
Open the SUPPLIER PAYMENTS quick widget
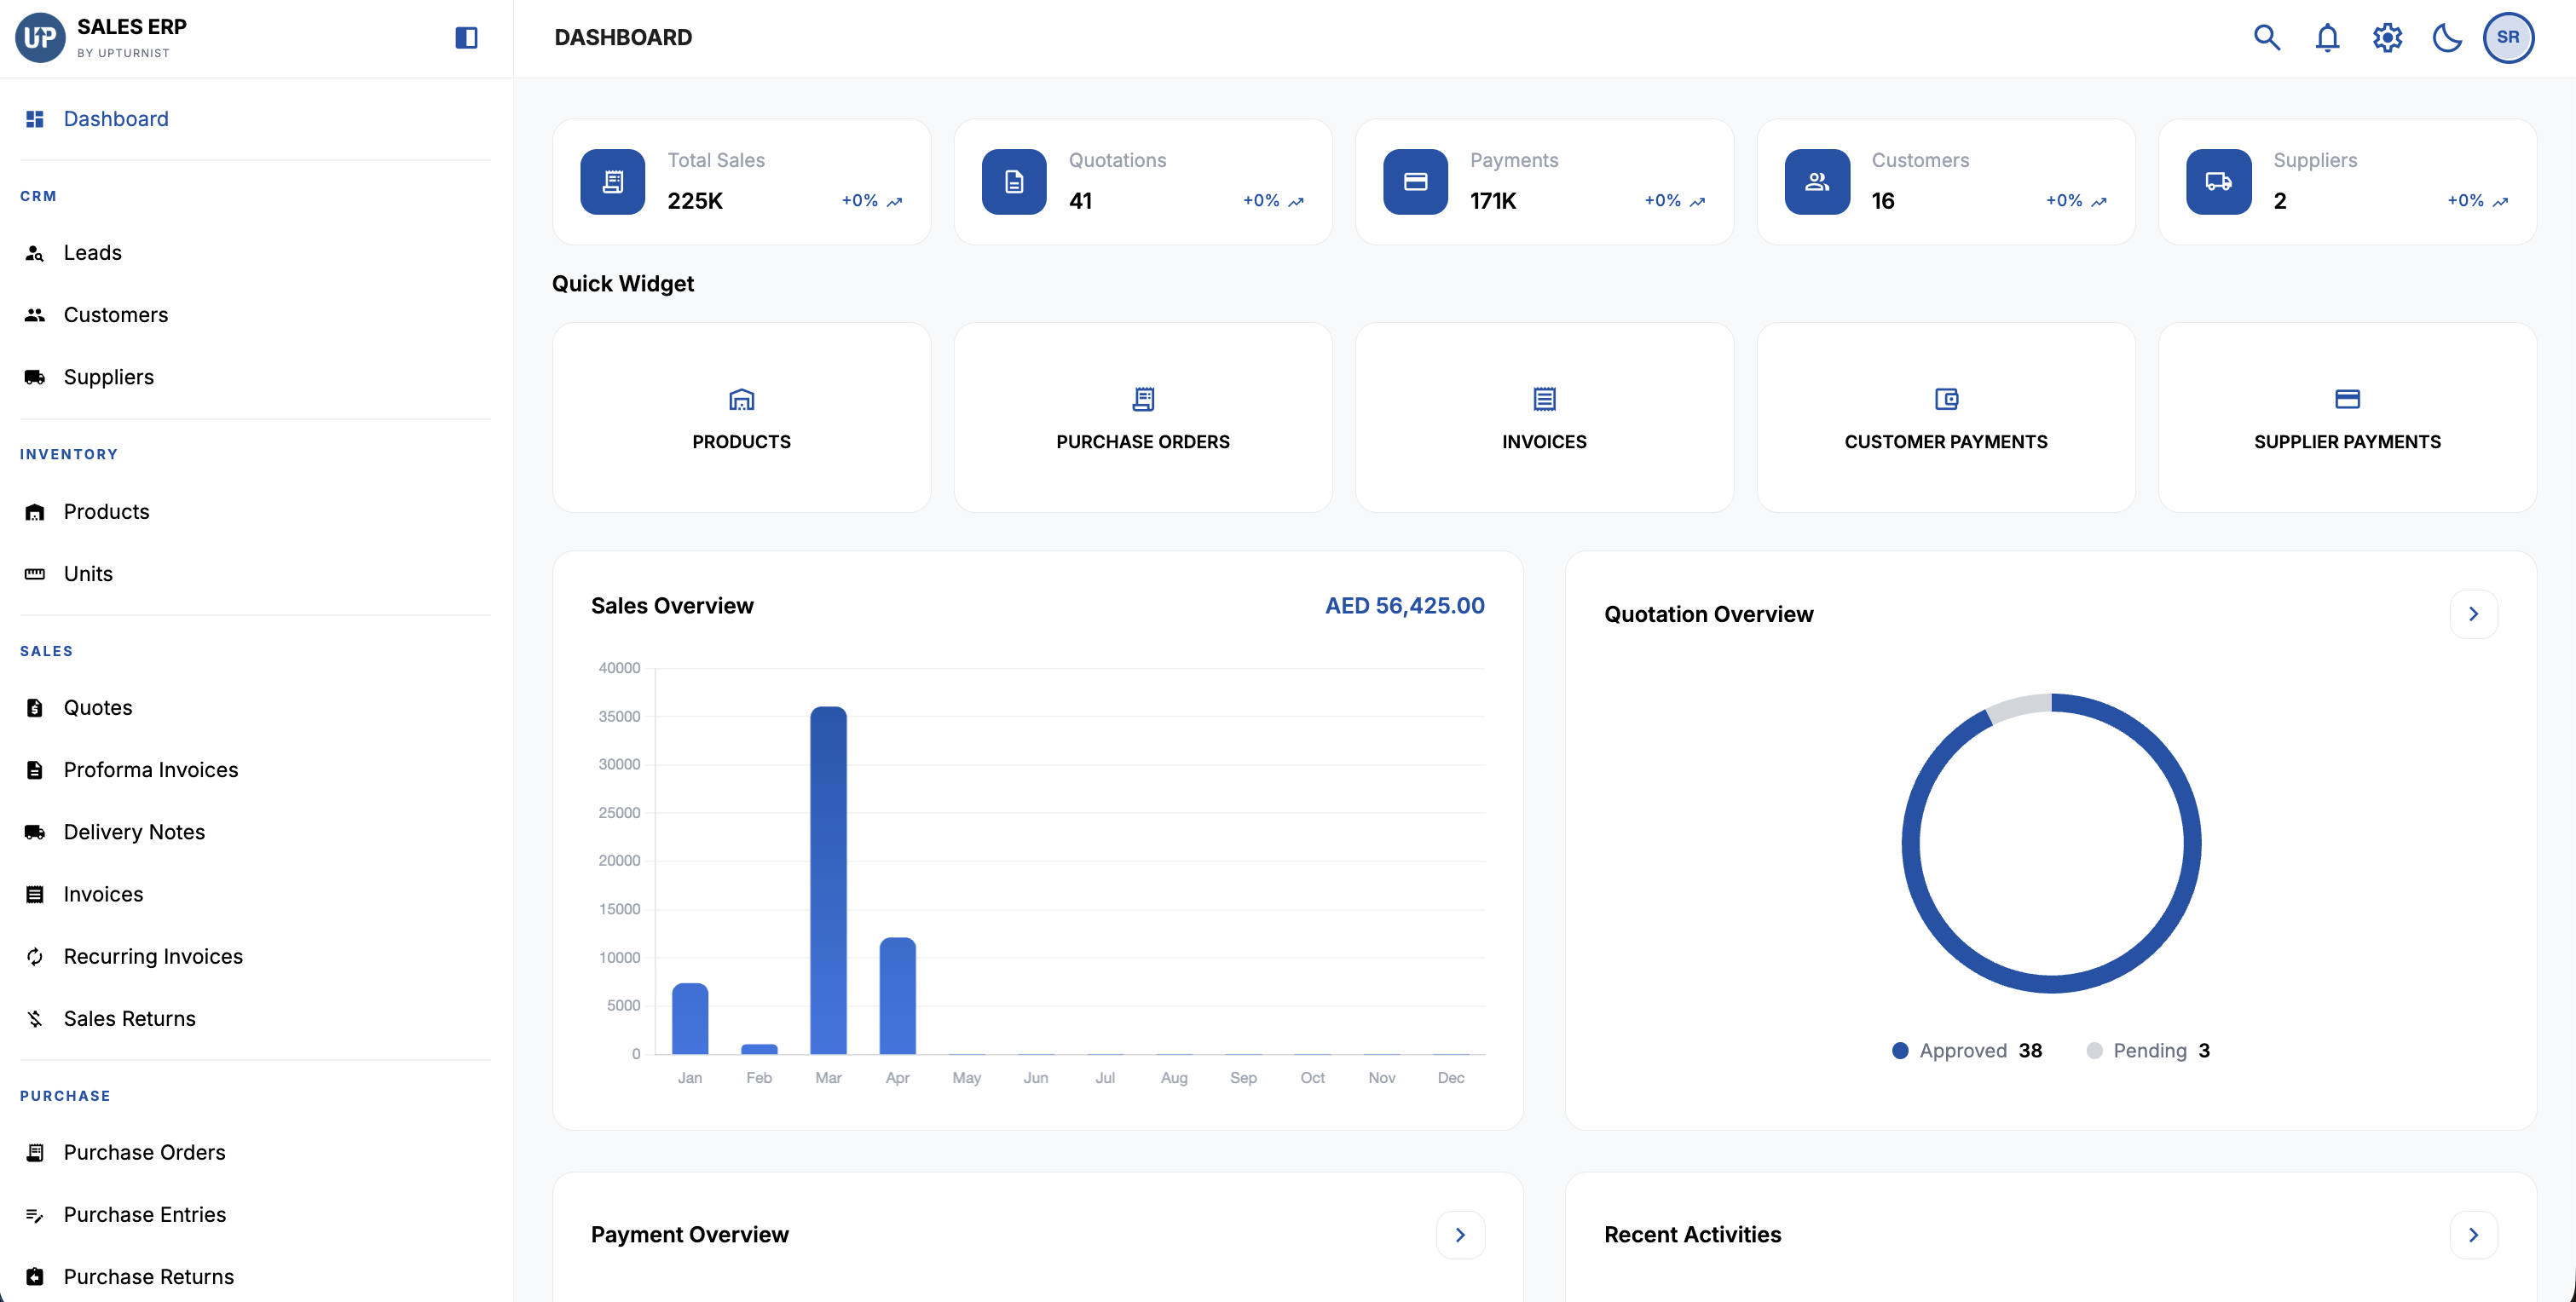(x=2348, y=418)
